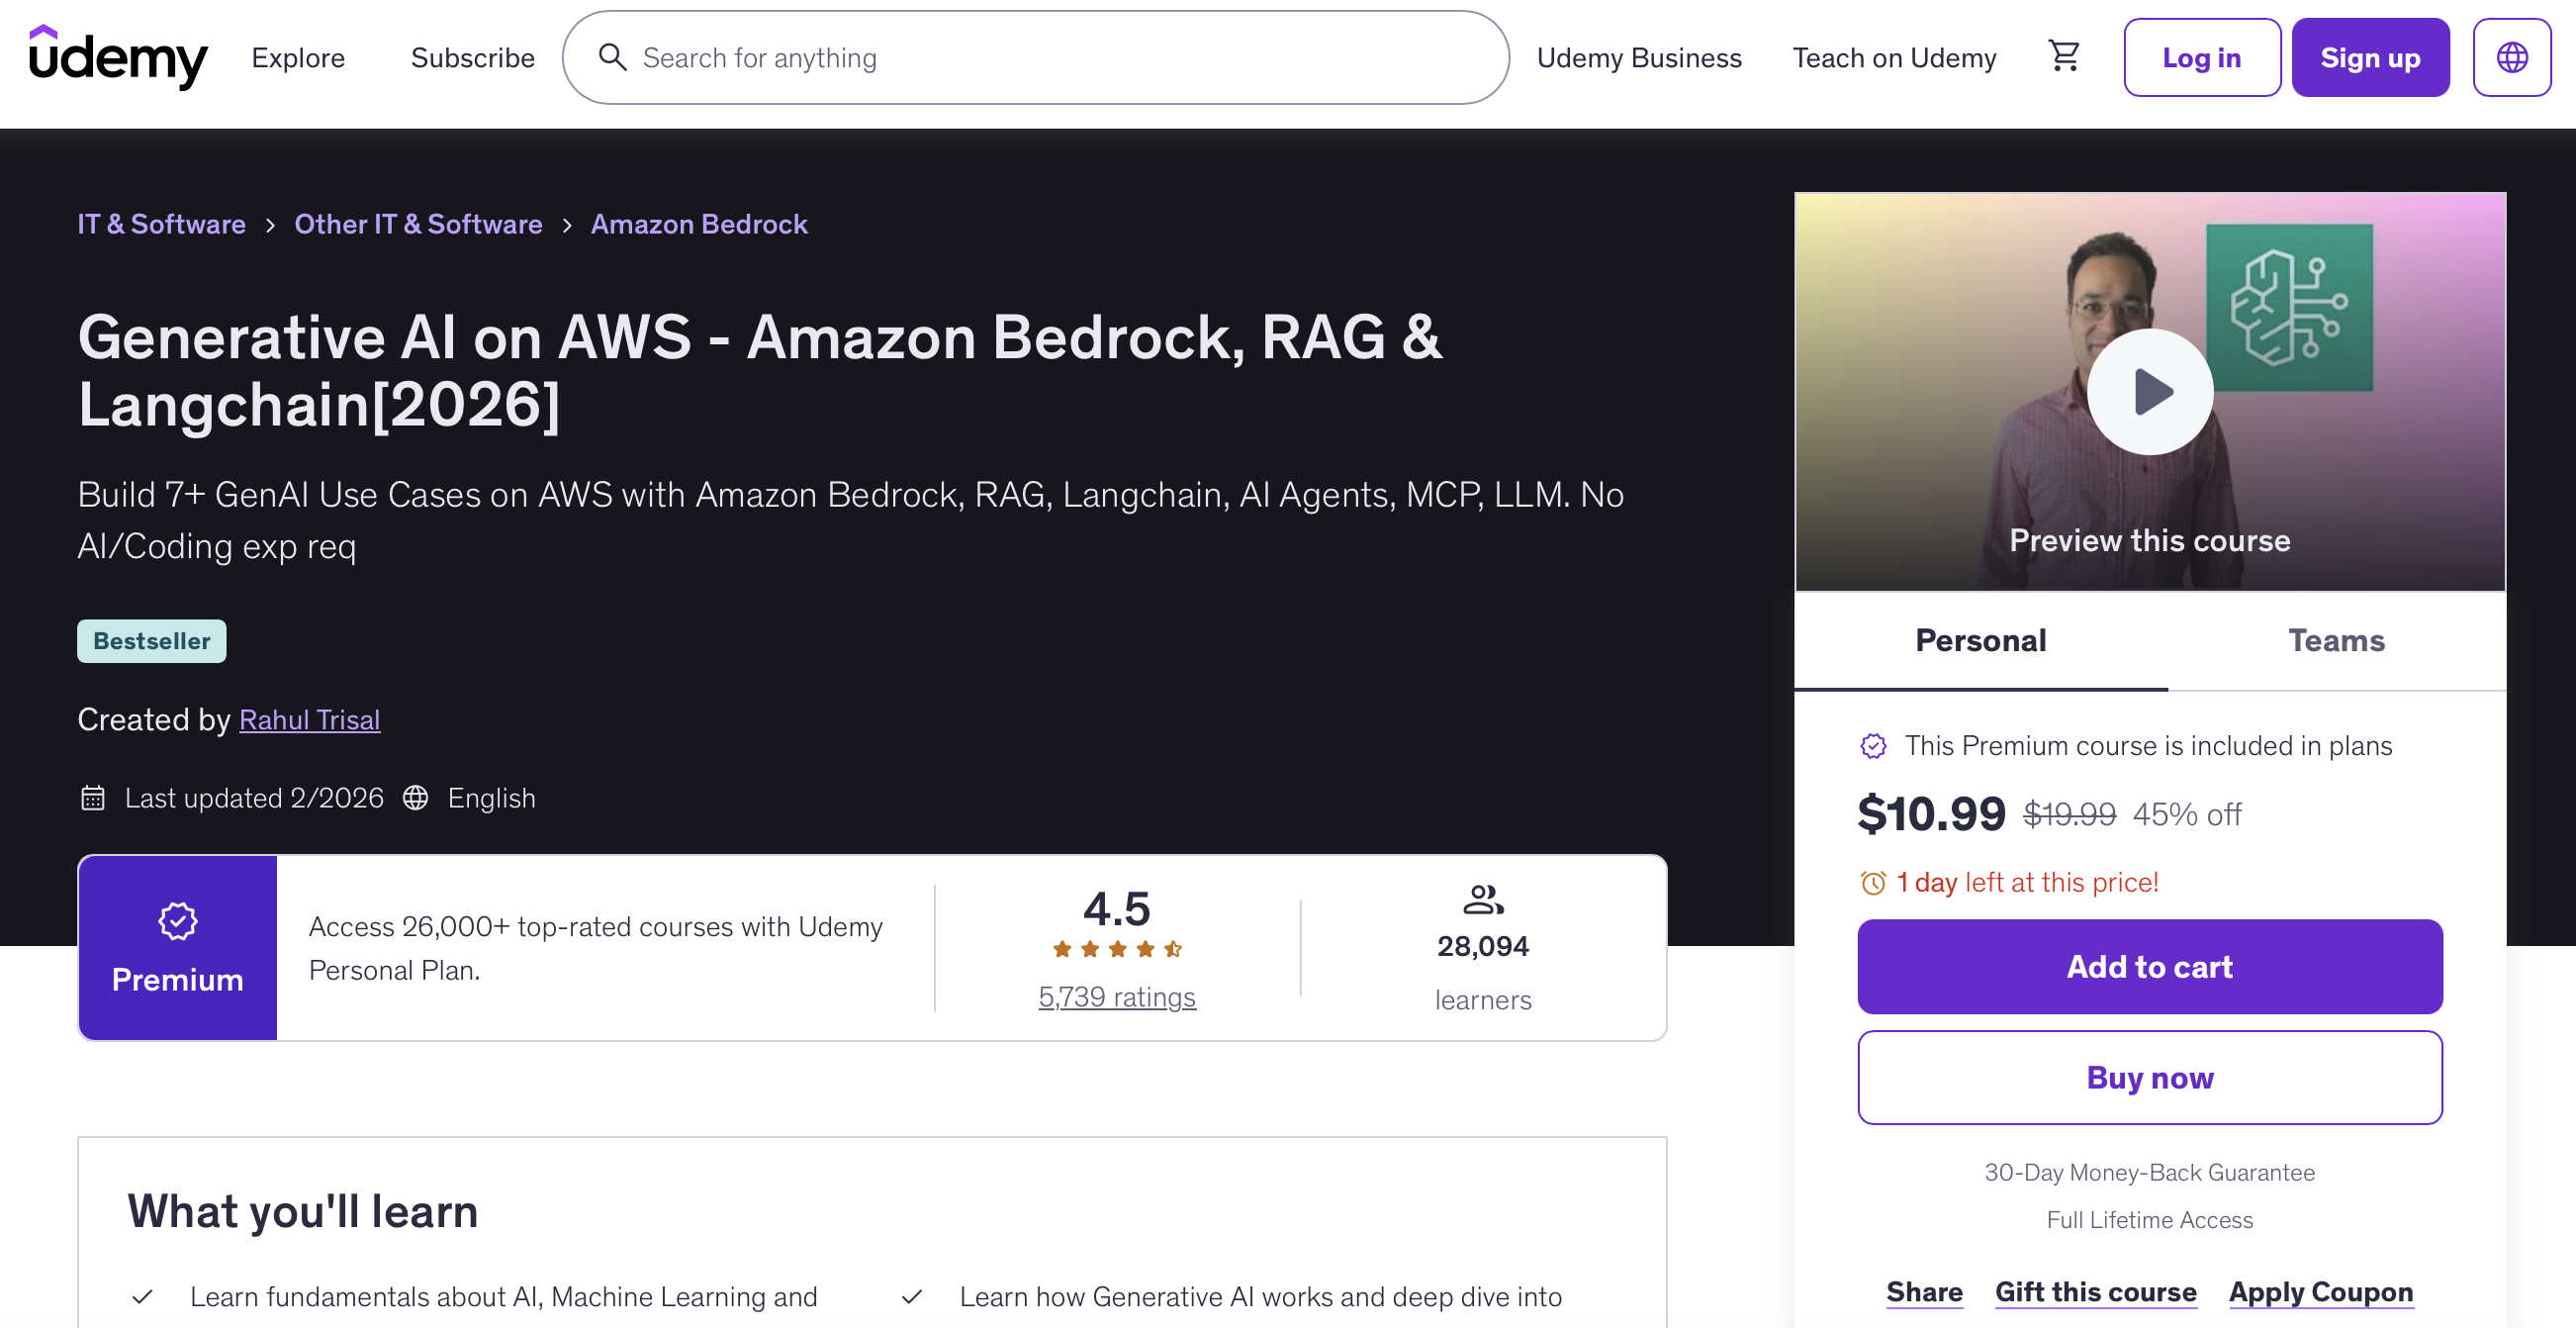Click Apply Coupon link

(x=2320, y=1291)
